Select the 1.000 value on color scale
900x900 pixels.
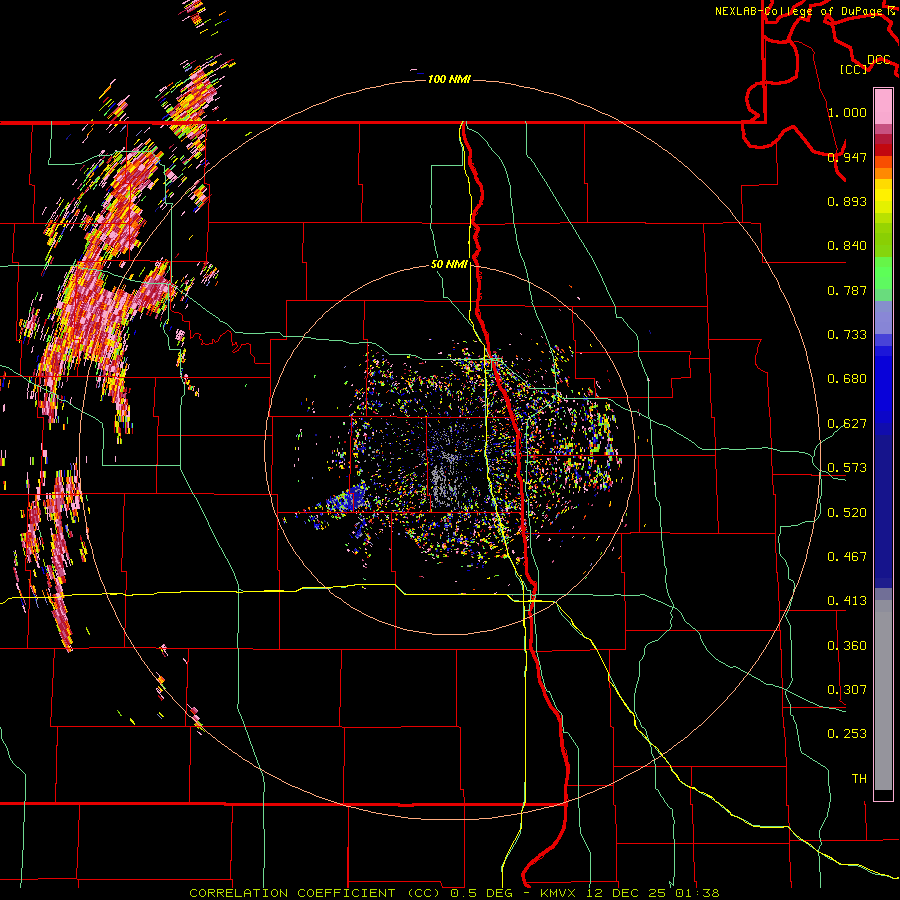(847, 112)
